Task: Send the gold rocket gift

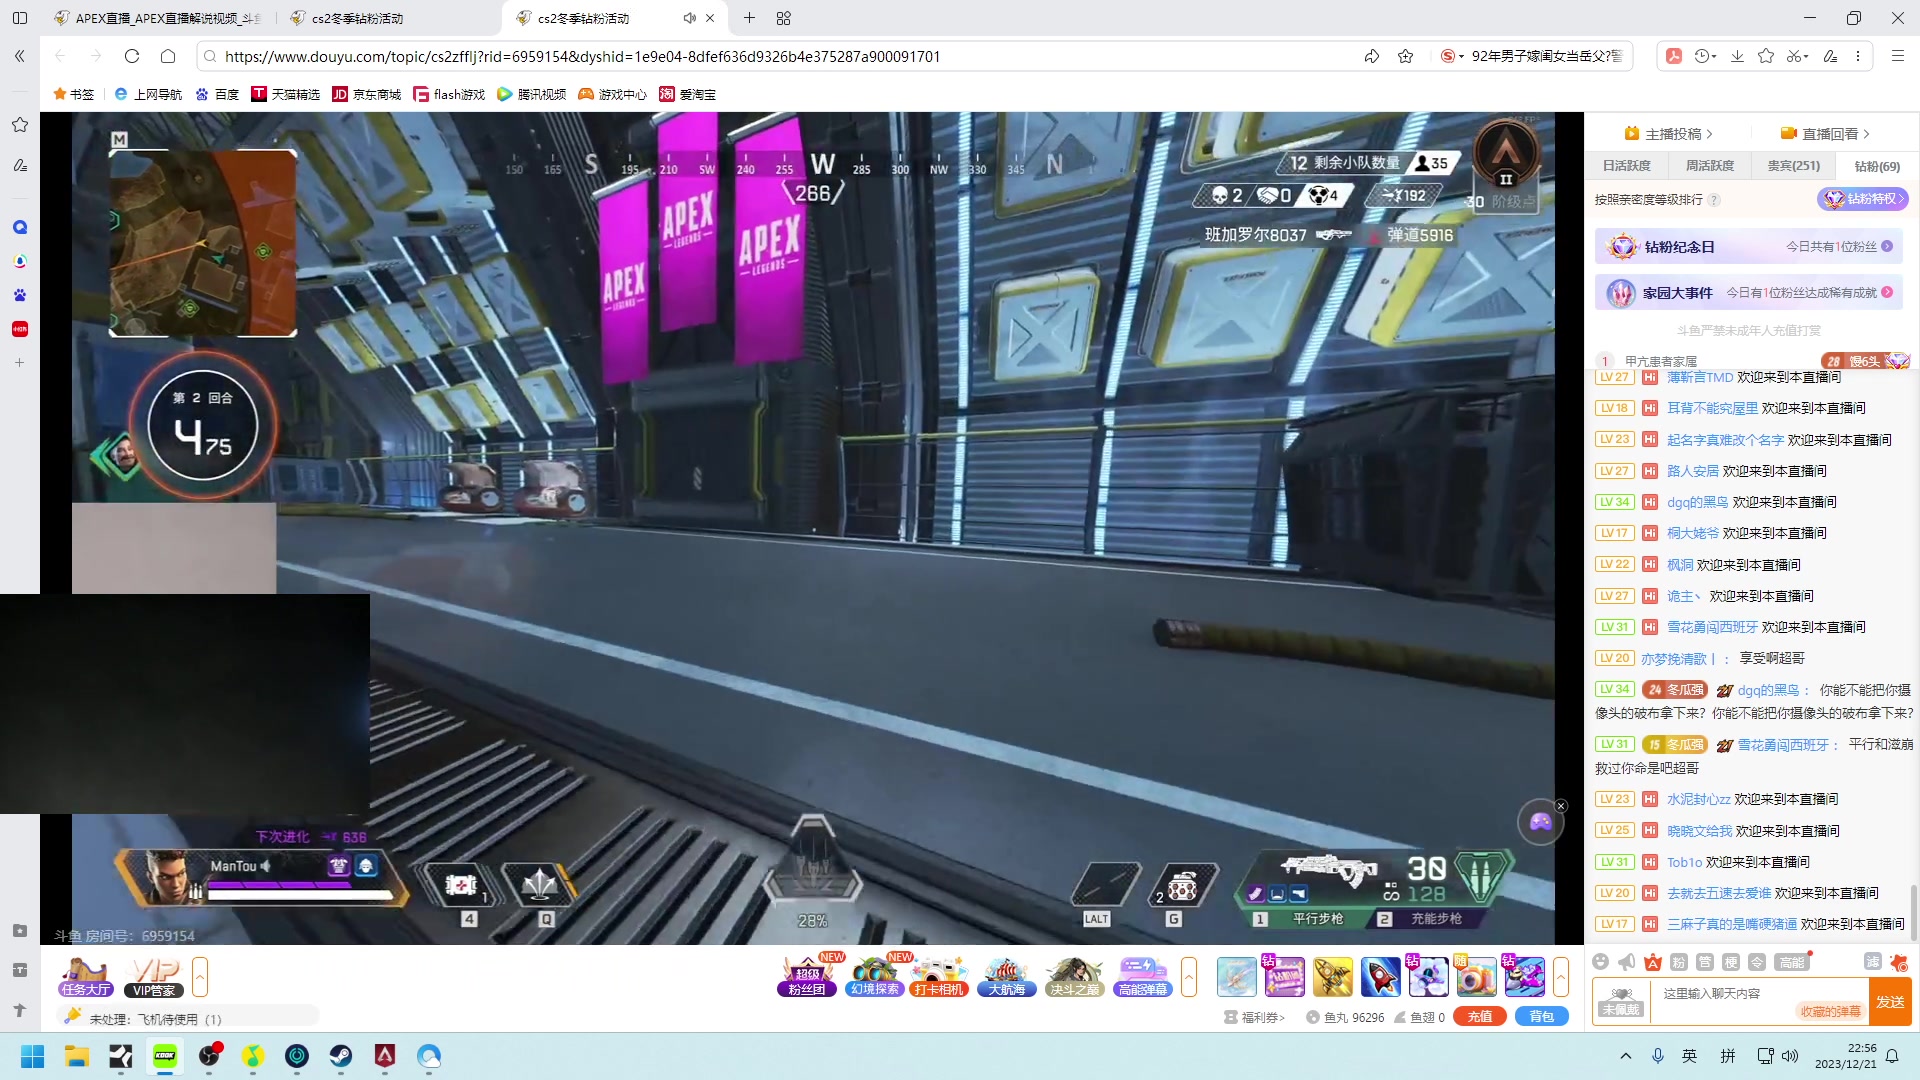Action: 1332,977
